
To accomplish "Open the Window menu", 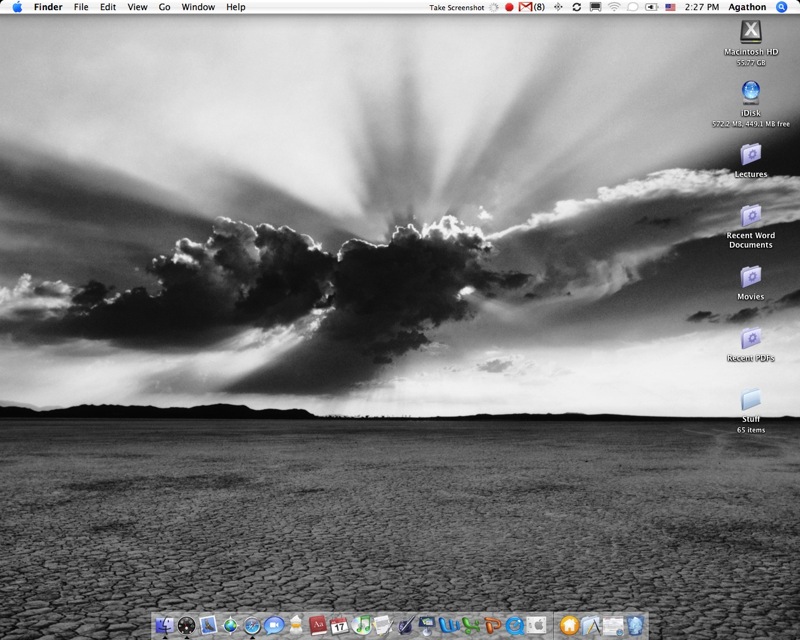I will click(198, 7).
